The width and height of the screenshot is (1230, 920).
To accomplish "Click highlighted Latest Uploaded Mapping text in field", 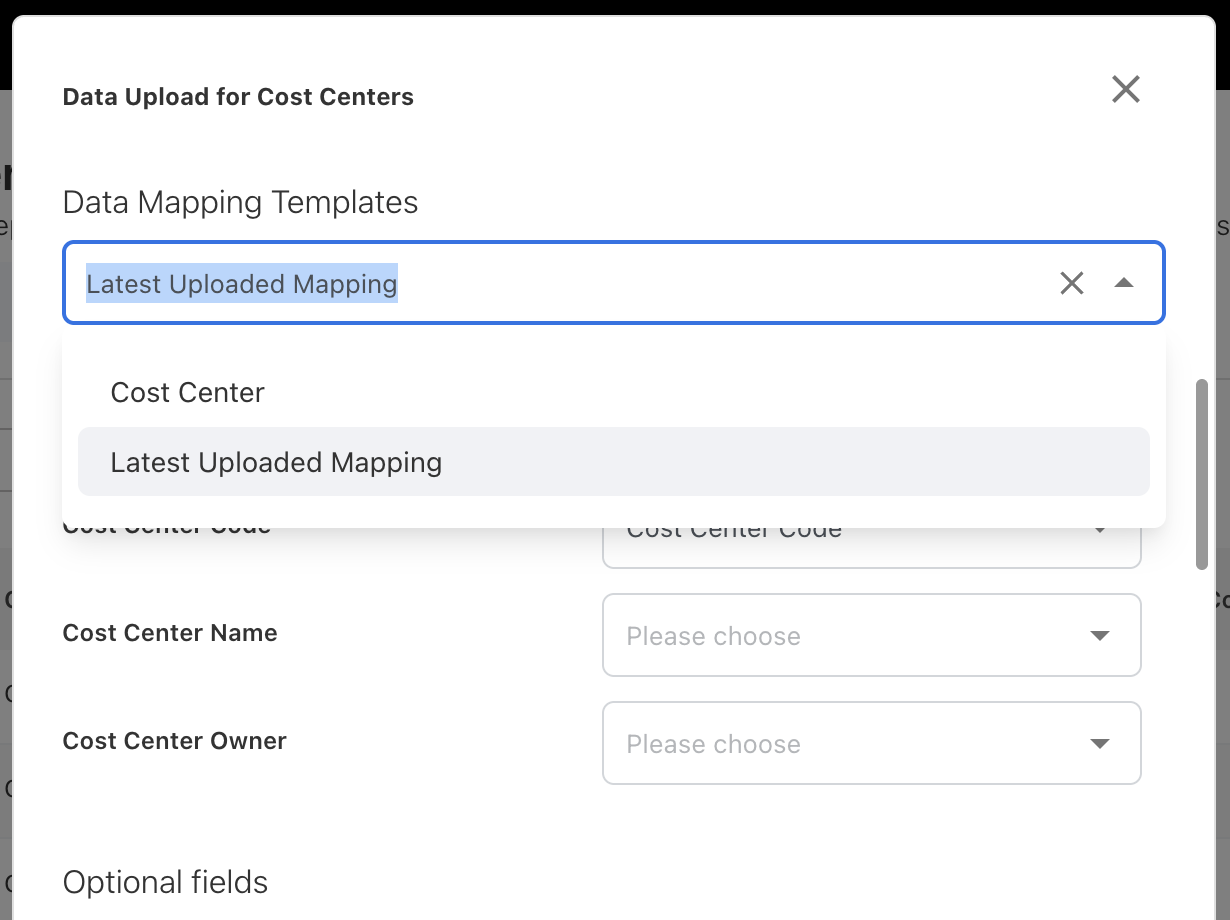I will pyautogui.click(x=242, y=284).
